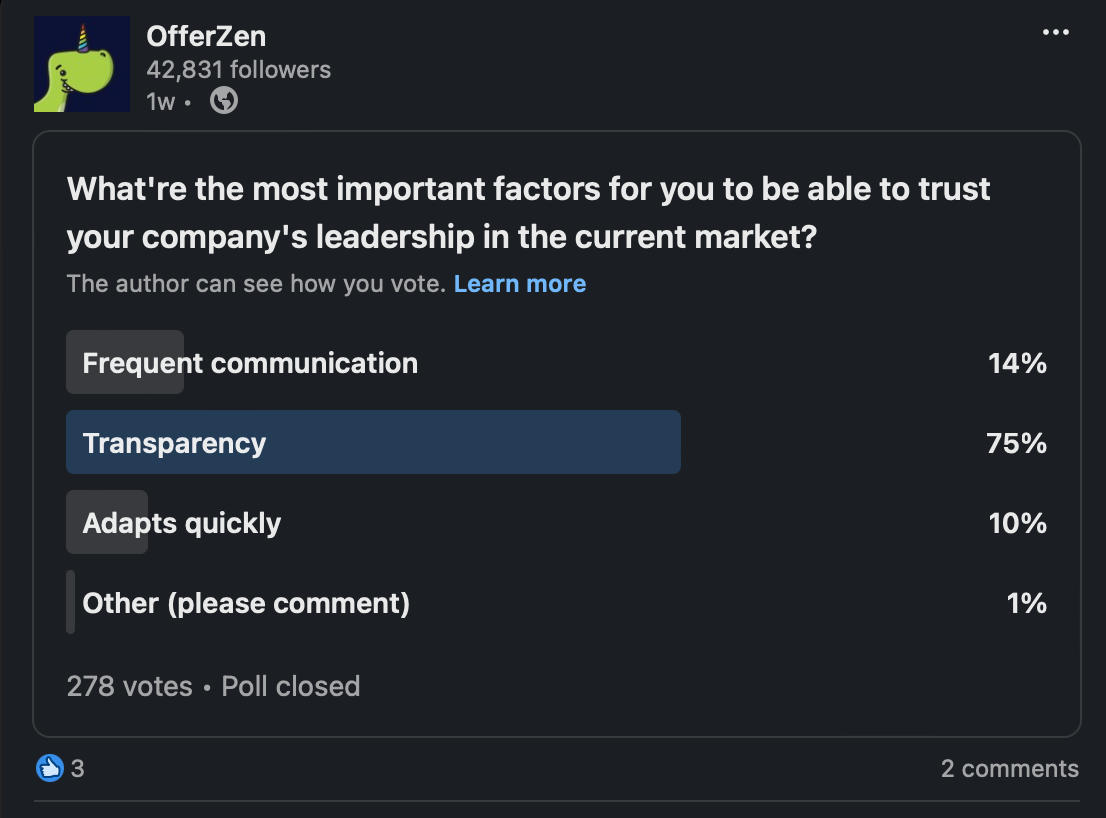Click the blue thumbs-up reaction icon
This screenshot has height=818, width=1106.
(x=49, y=768)
